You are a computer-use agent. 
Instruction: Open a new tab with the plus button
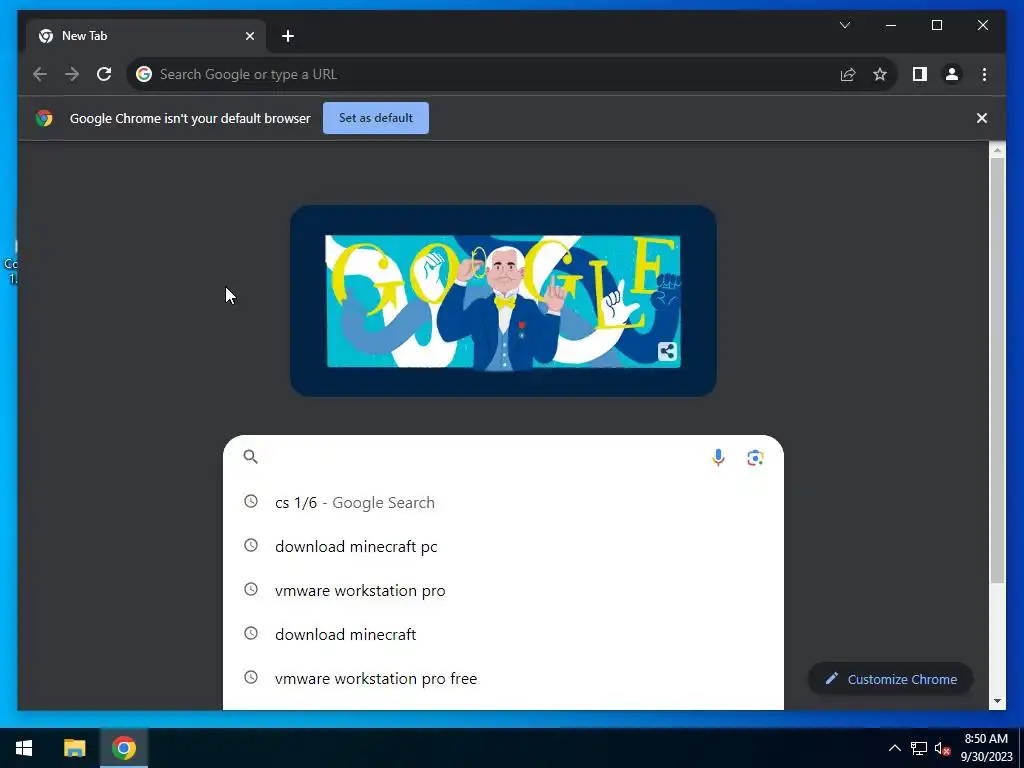click(288, 36)
